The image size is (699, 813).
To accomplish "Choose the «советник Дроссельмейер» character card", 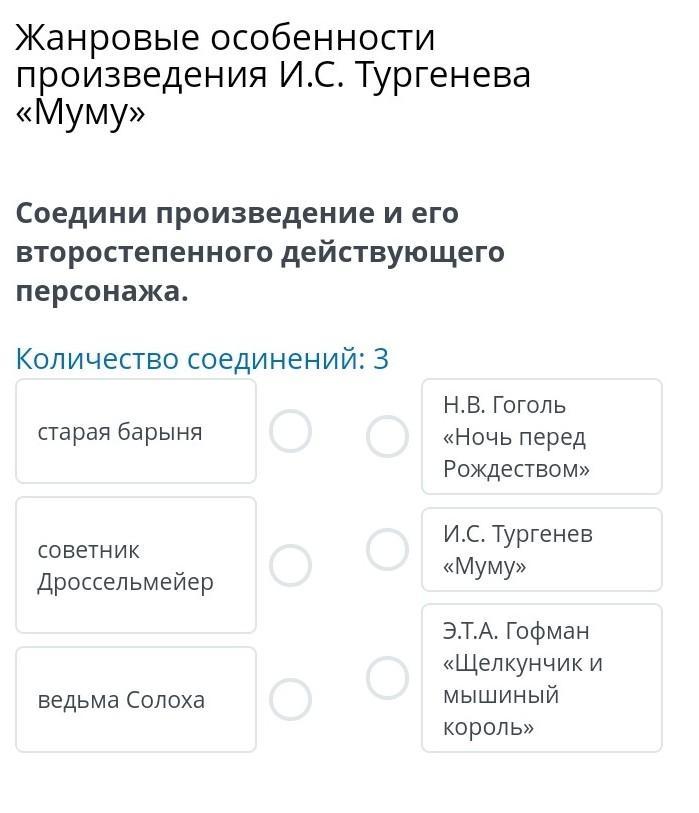I will click(136, 565).
